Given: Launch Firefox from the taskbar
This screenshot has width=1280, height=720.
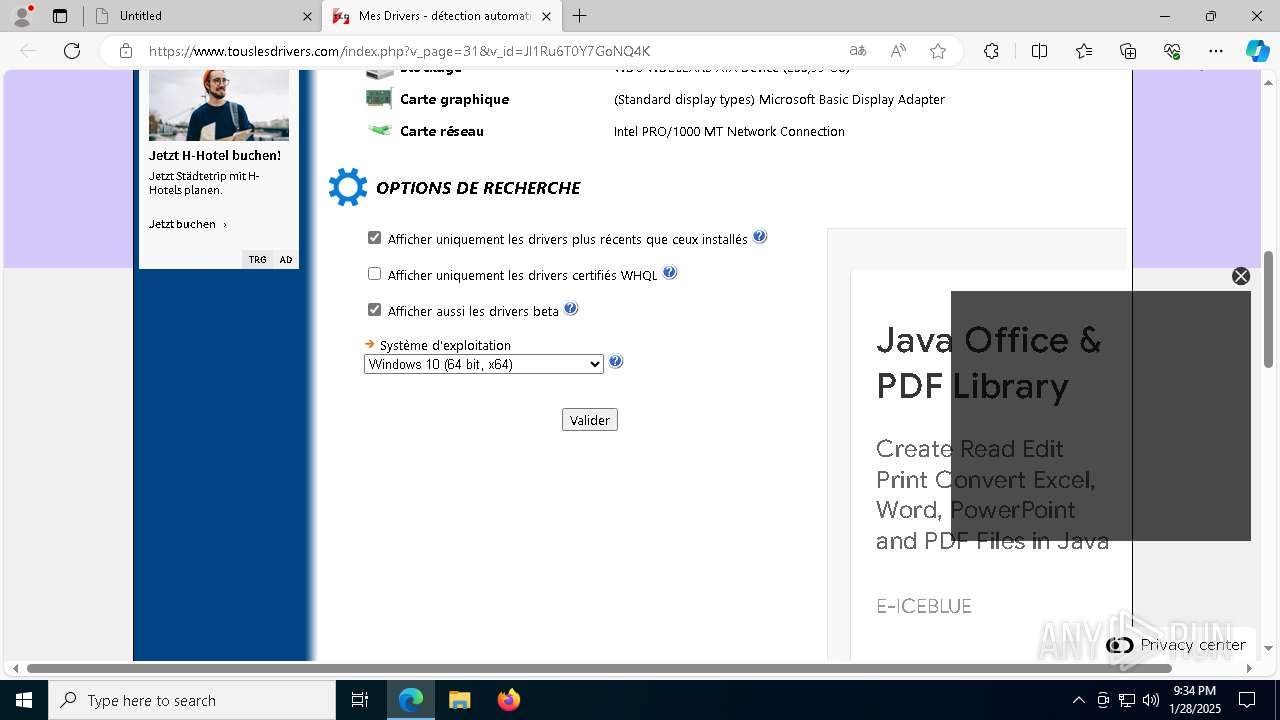Looking at the screenshot, I should click(509, 700).
